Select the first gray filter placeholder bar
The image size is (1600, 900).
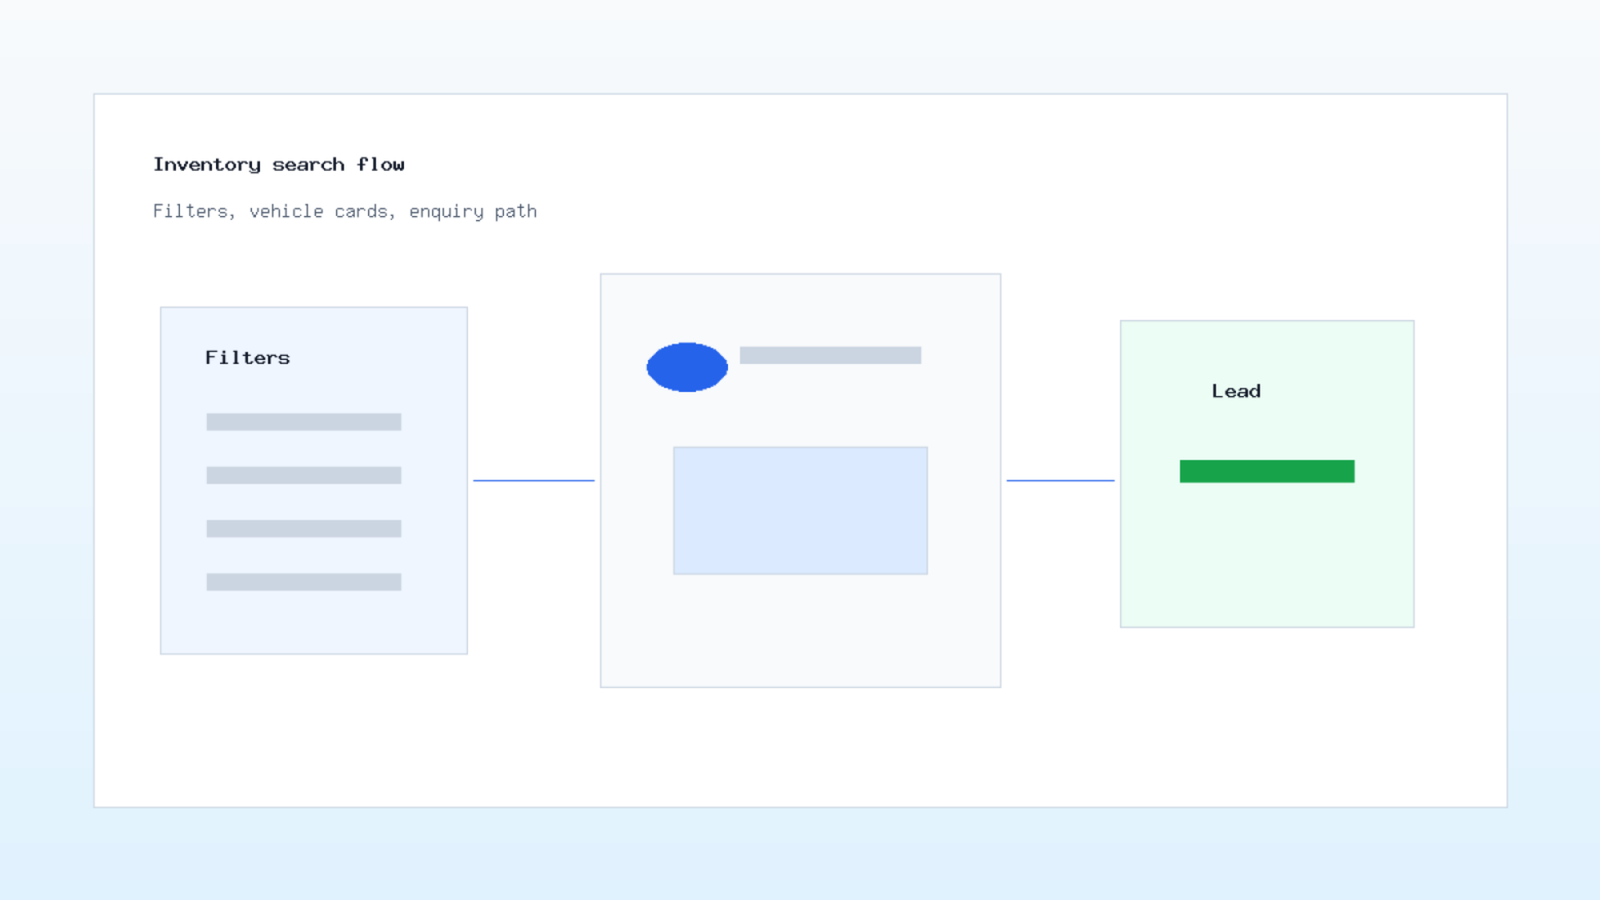pyautogui.click(x=304, y=422)
